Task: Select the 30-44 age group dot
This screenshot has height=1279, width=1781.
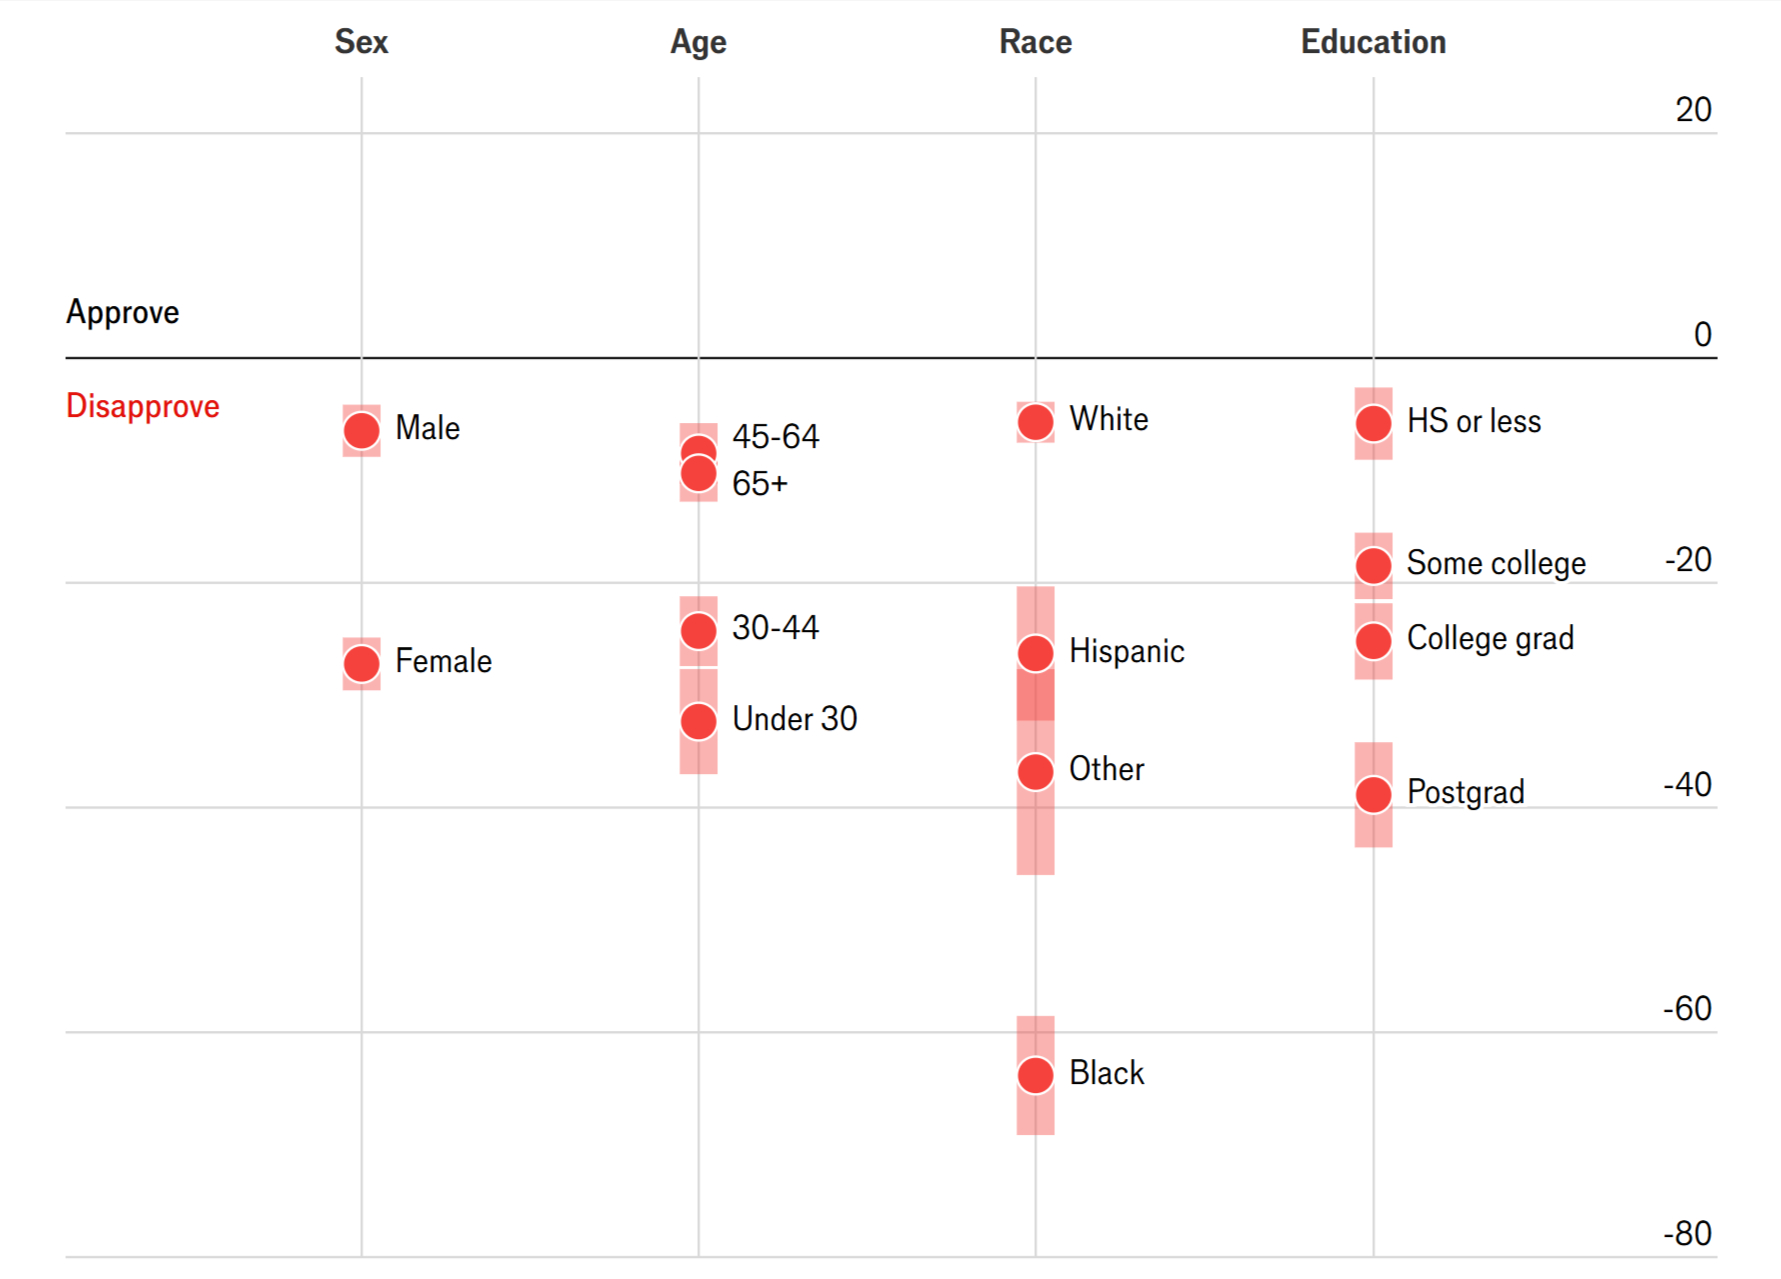Action: coord(698,631)
